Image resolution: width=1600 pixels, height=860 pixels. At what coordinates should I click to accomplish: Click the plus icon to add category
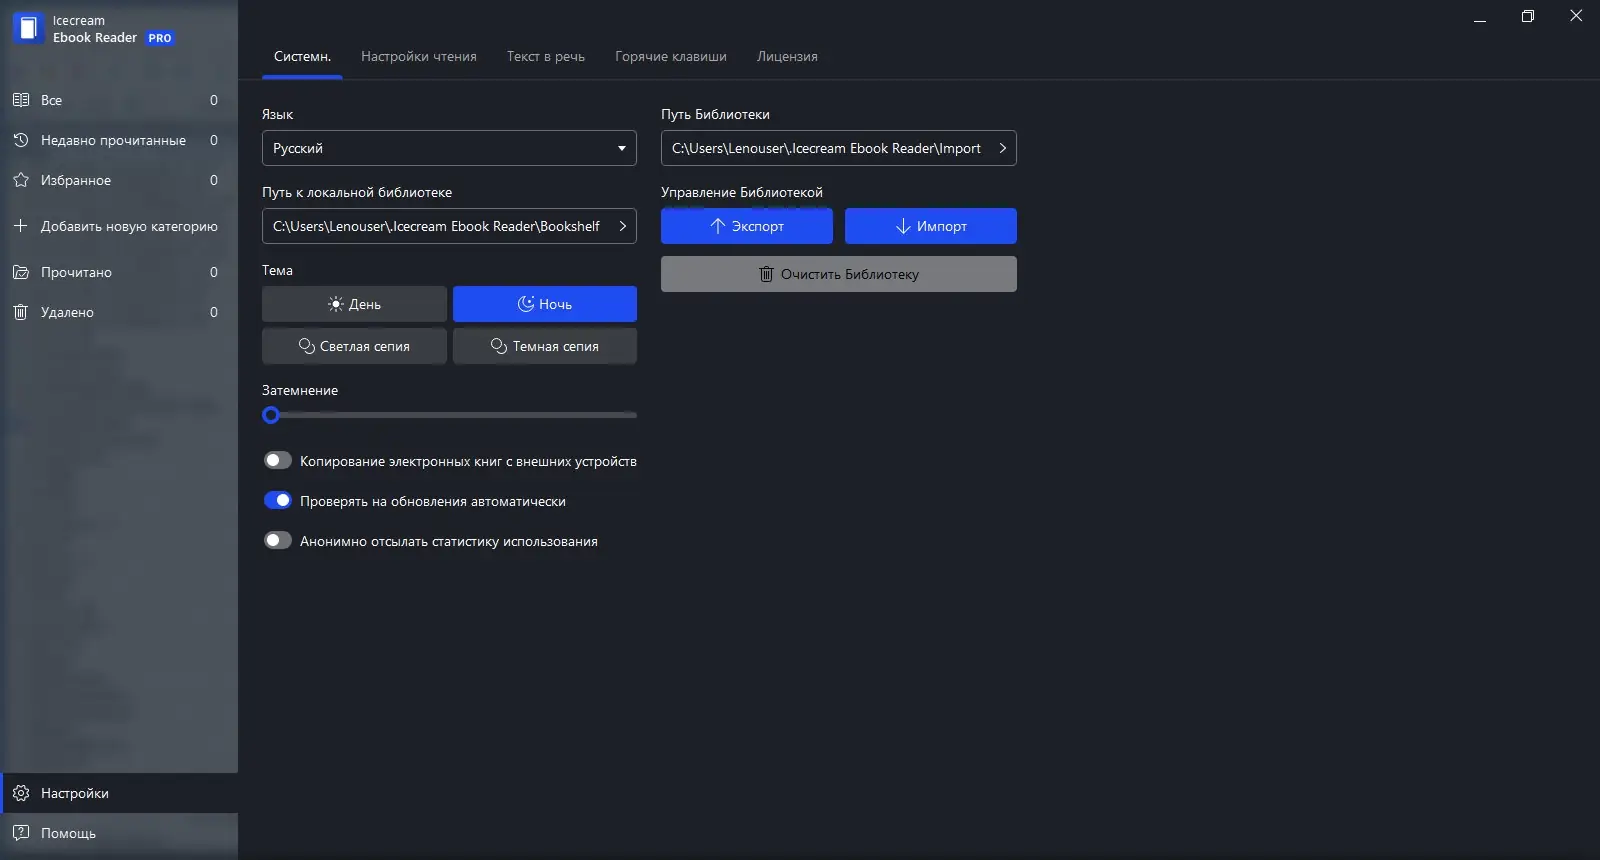coord(20,226)
